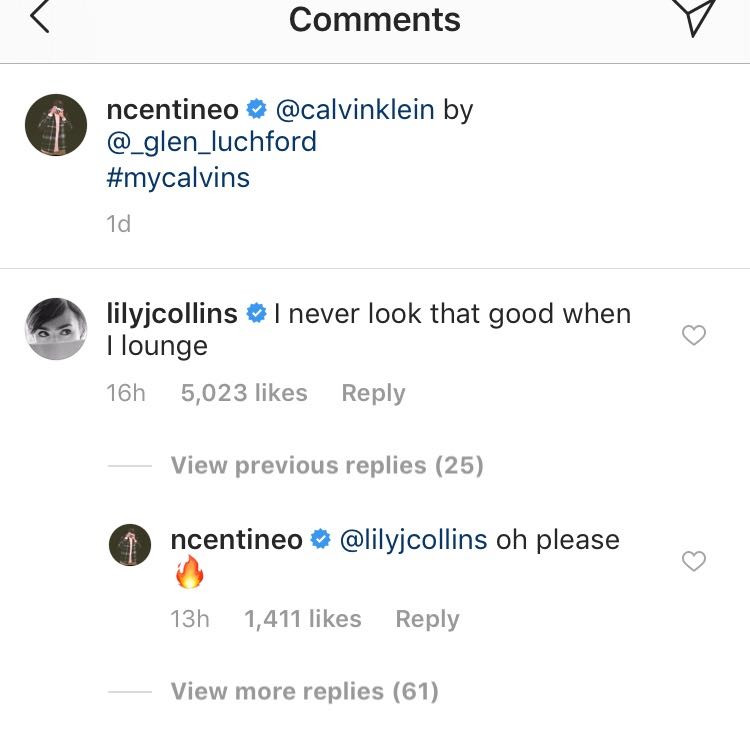View the 5,023 likes list
Viewport: 750px width, 732px height.
click(244, 393)
